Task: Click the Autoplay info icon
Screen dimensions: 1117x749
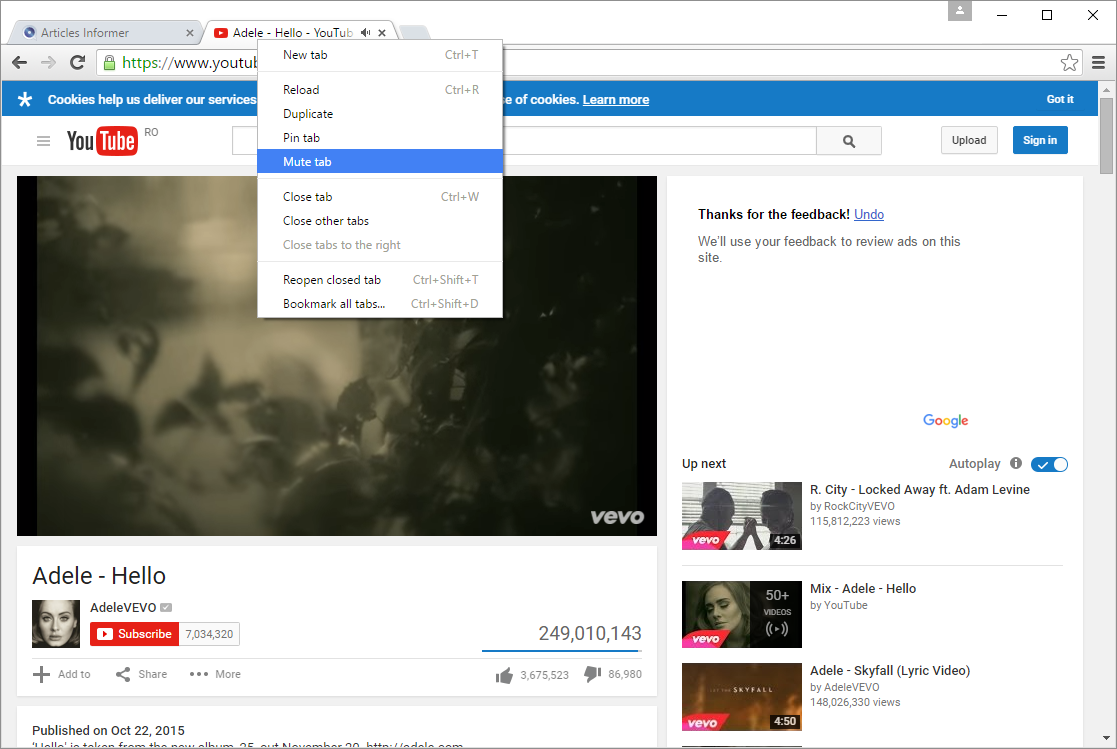Action: pyautogui.click(x=1016, y=463)
